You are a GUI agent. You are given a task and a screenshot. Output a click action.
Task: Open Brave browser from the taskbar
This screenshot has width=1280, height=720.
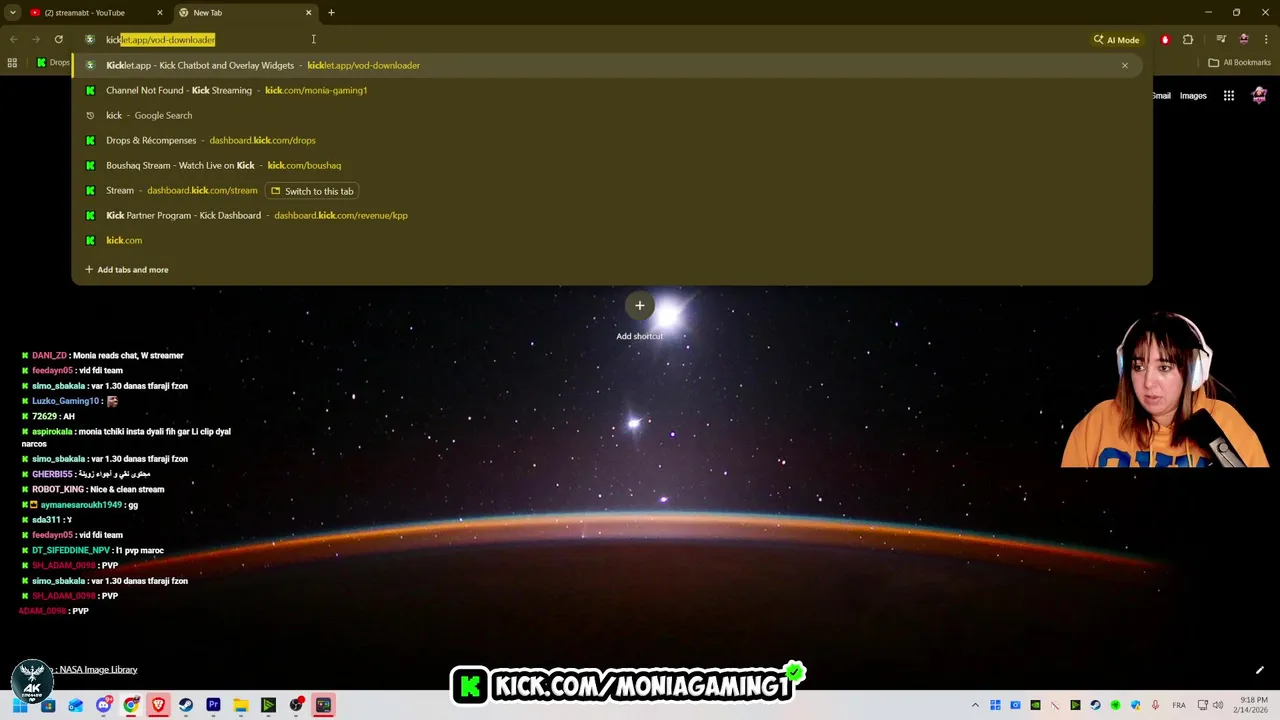(x=158, y=706)
